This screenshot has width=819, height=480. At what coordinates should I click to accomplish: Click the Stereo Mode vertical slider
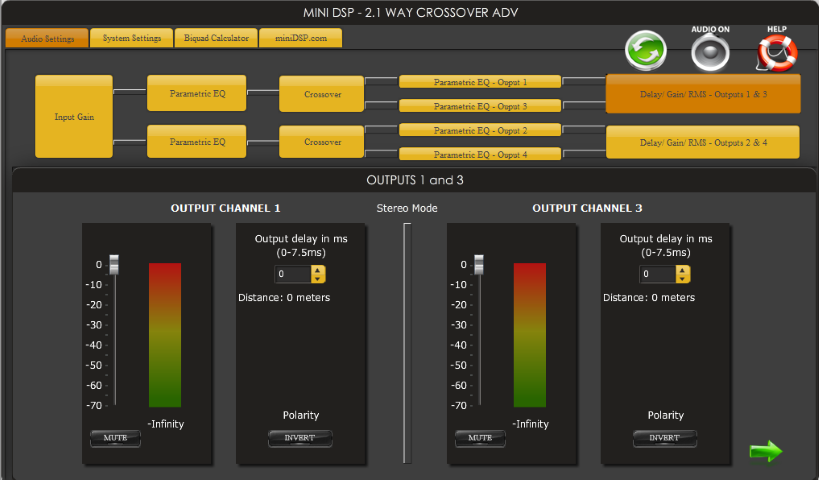(x=407, y=343)
